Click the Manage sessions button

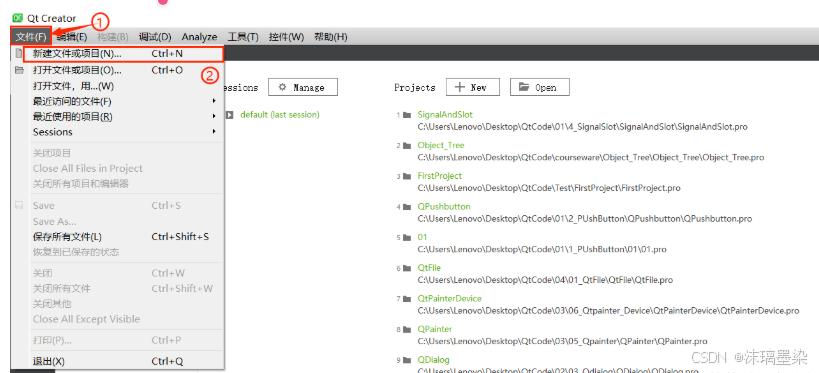tap(303, 87)
